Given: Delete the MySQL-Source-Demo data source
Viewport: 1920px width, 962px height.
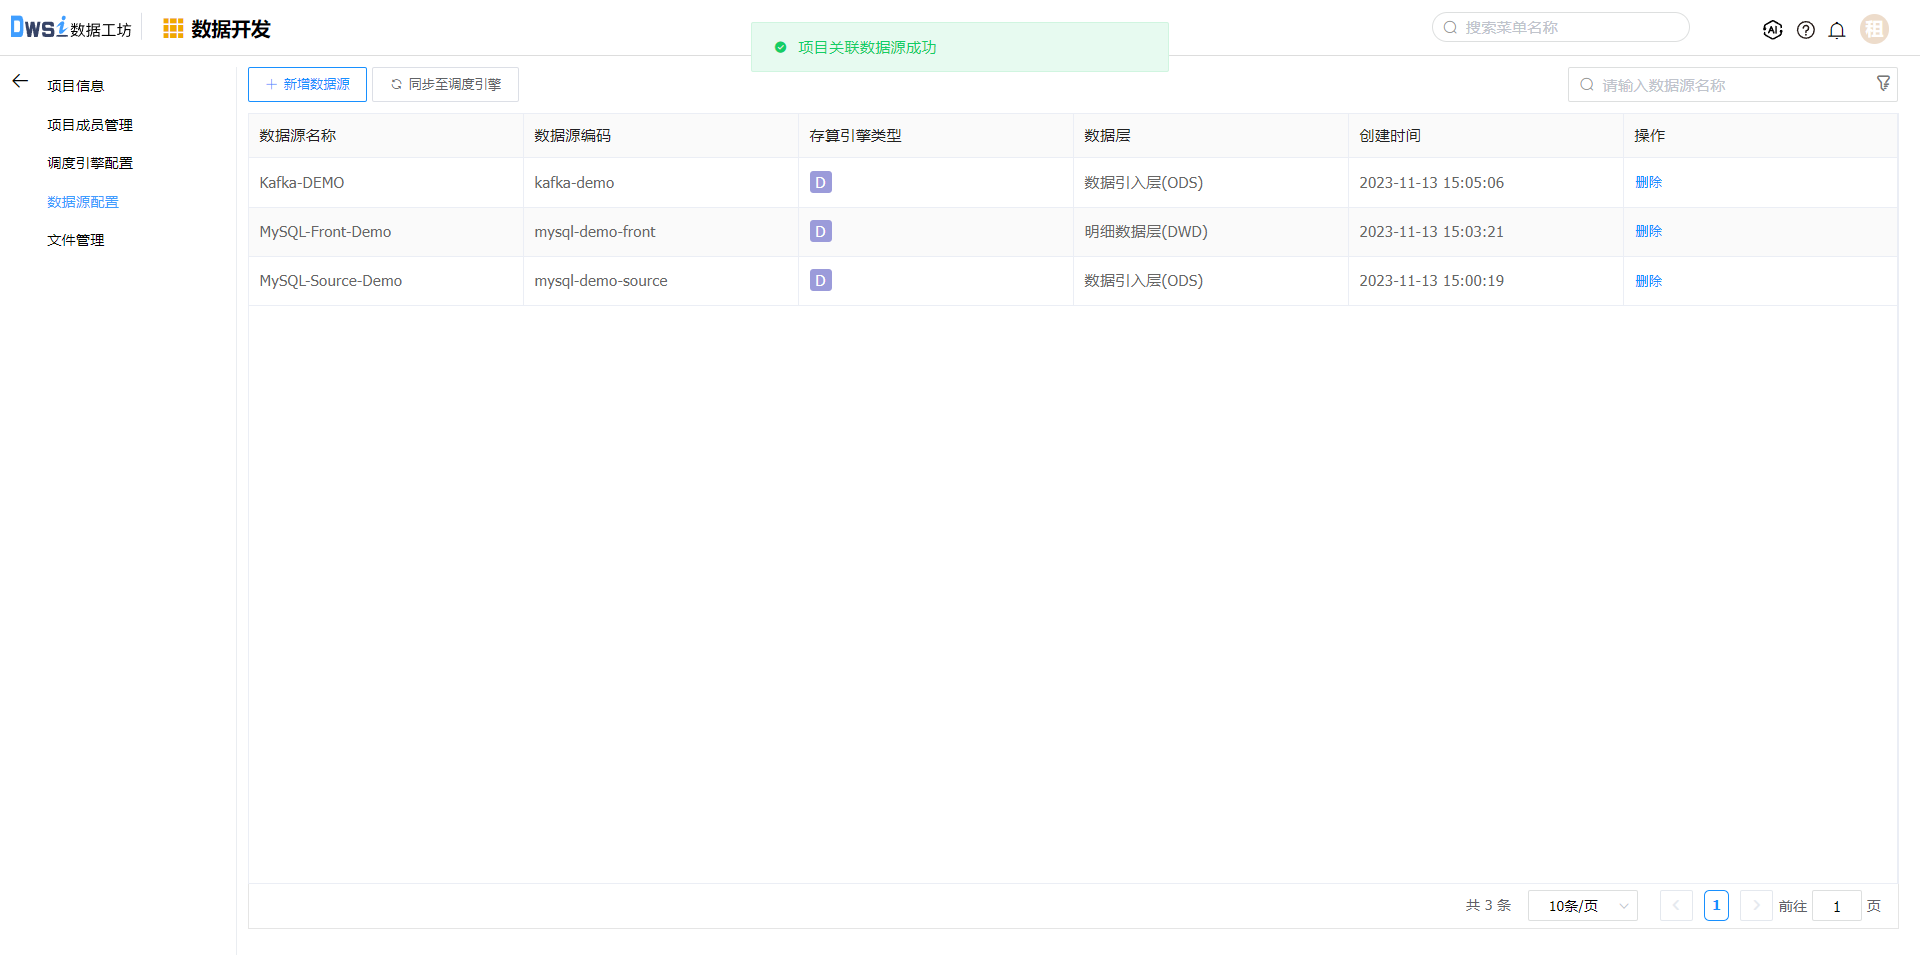Looking at the screenshot, I should click(x=1648, y=281).
